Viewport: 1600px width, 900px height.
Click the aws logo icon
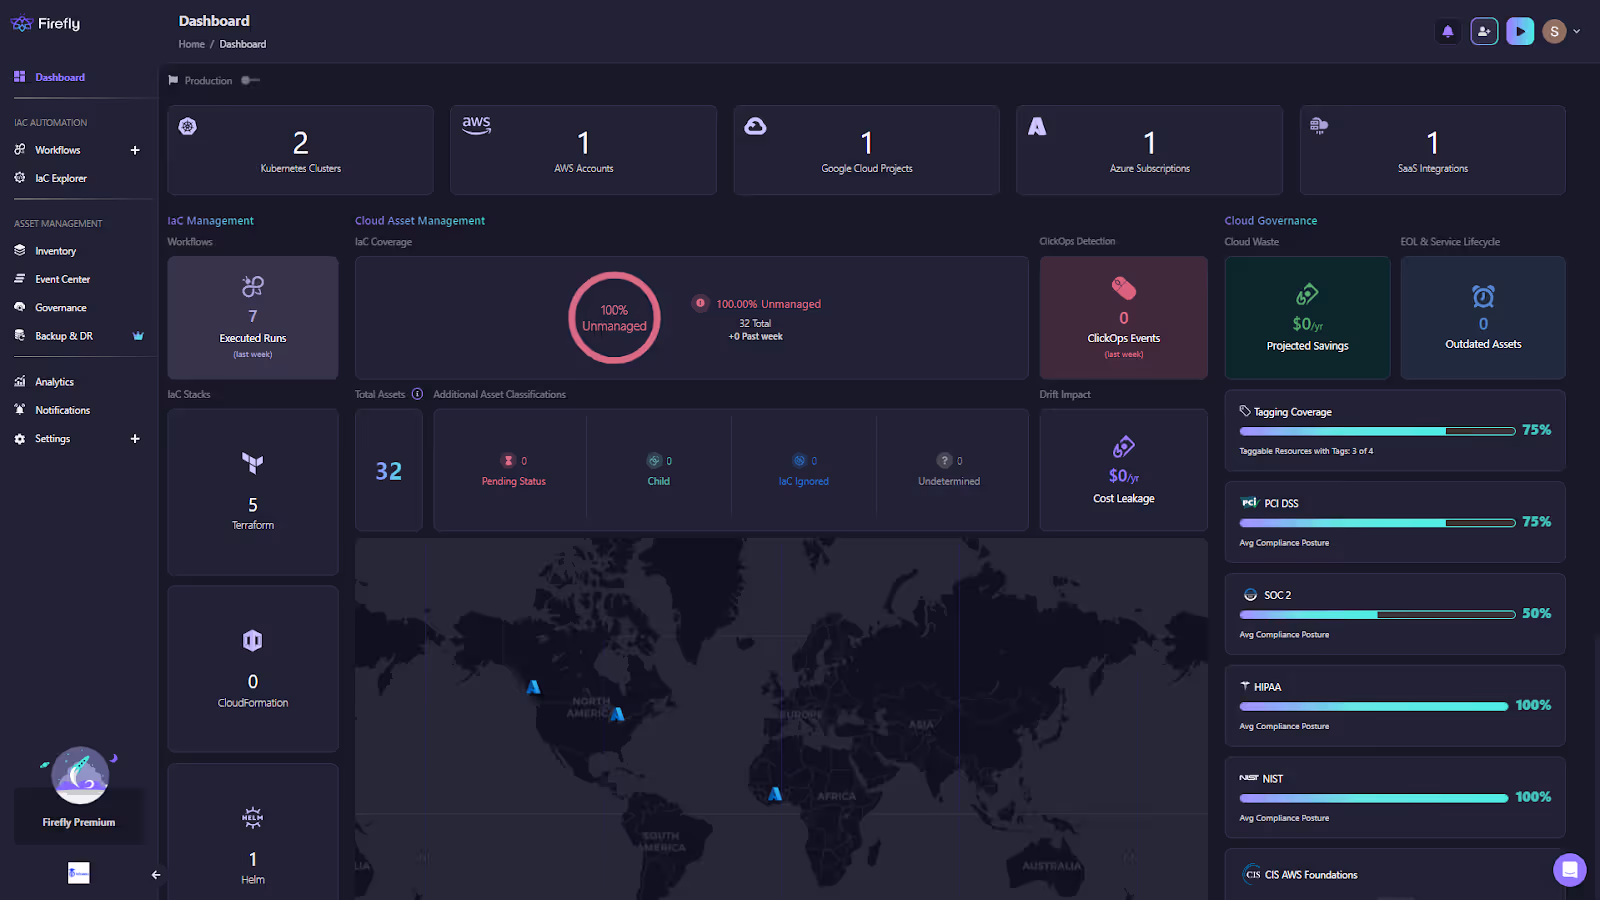point(476,125)
